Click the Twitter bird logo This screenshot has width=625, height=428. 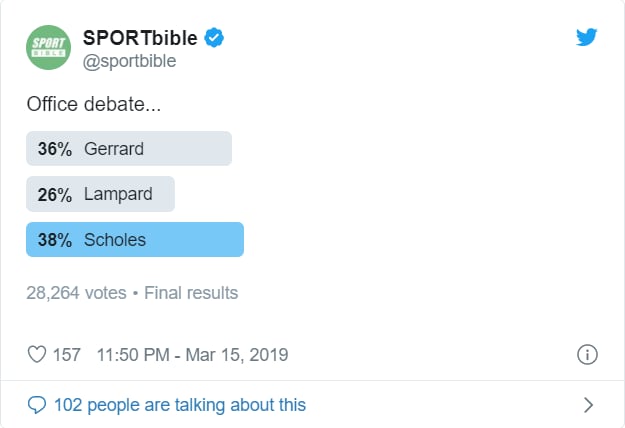[586, 37]
